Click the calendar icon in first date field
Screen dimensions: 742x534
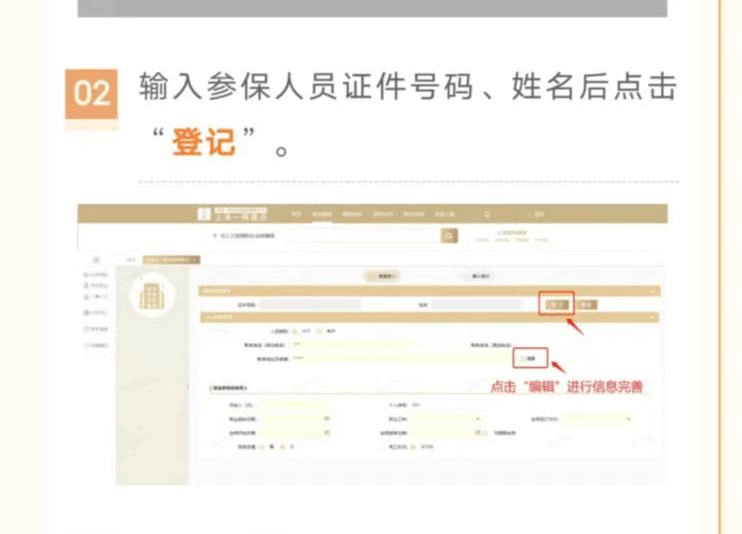[327, 418]
